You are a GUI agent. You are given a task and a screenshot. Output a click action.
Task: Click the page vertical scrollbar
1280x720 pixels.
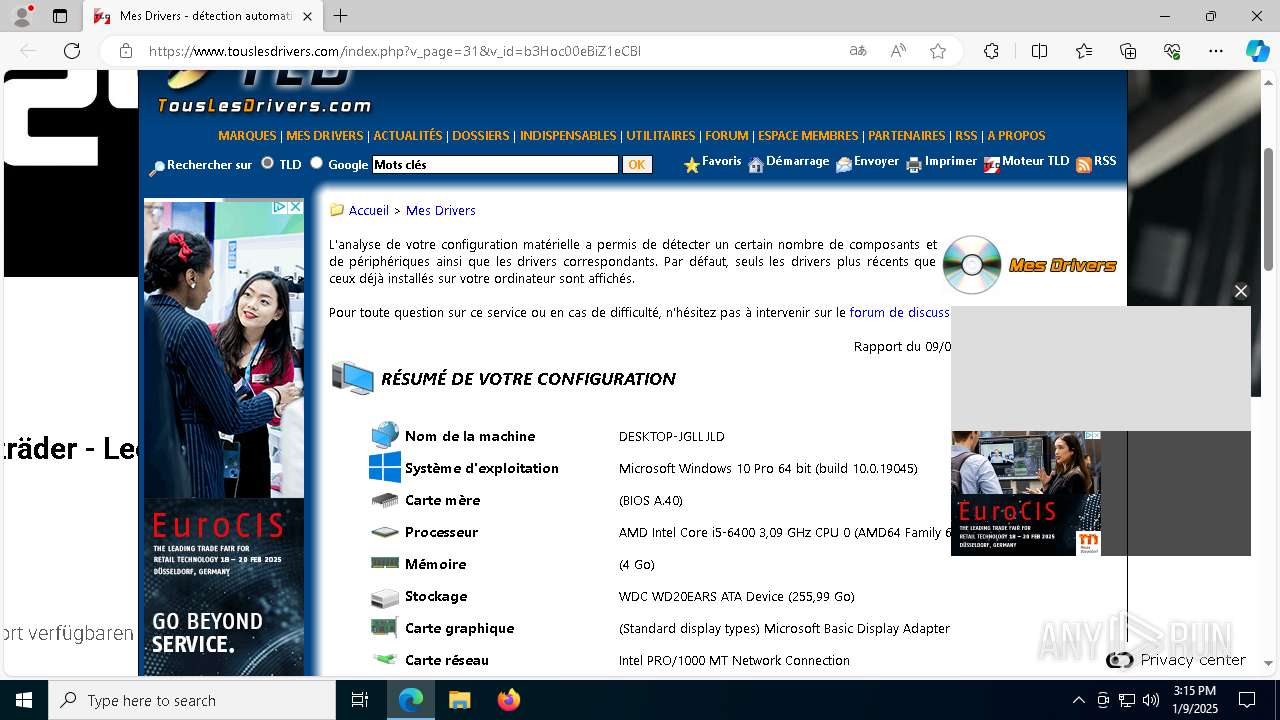click(x=1269, y=208)
